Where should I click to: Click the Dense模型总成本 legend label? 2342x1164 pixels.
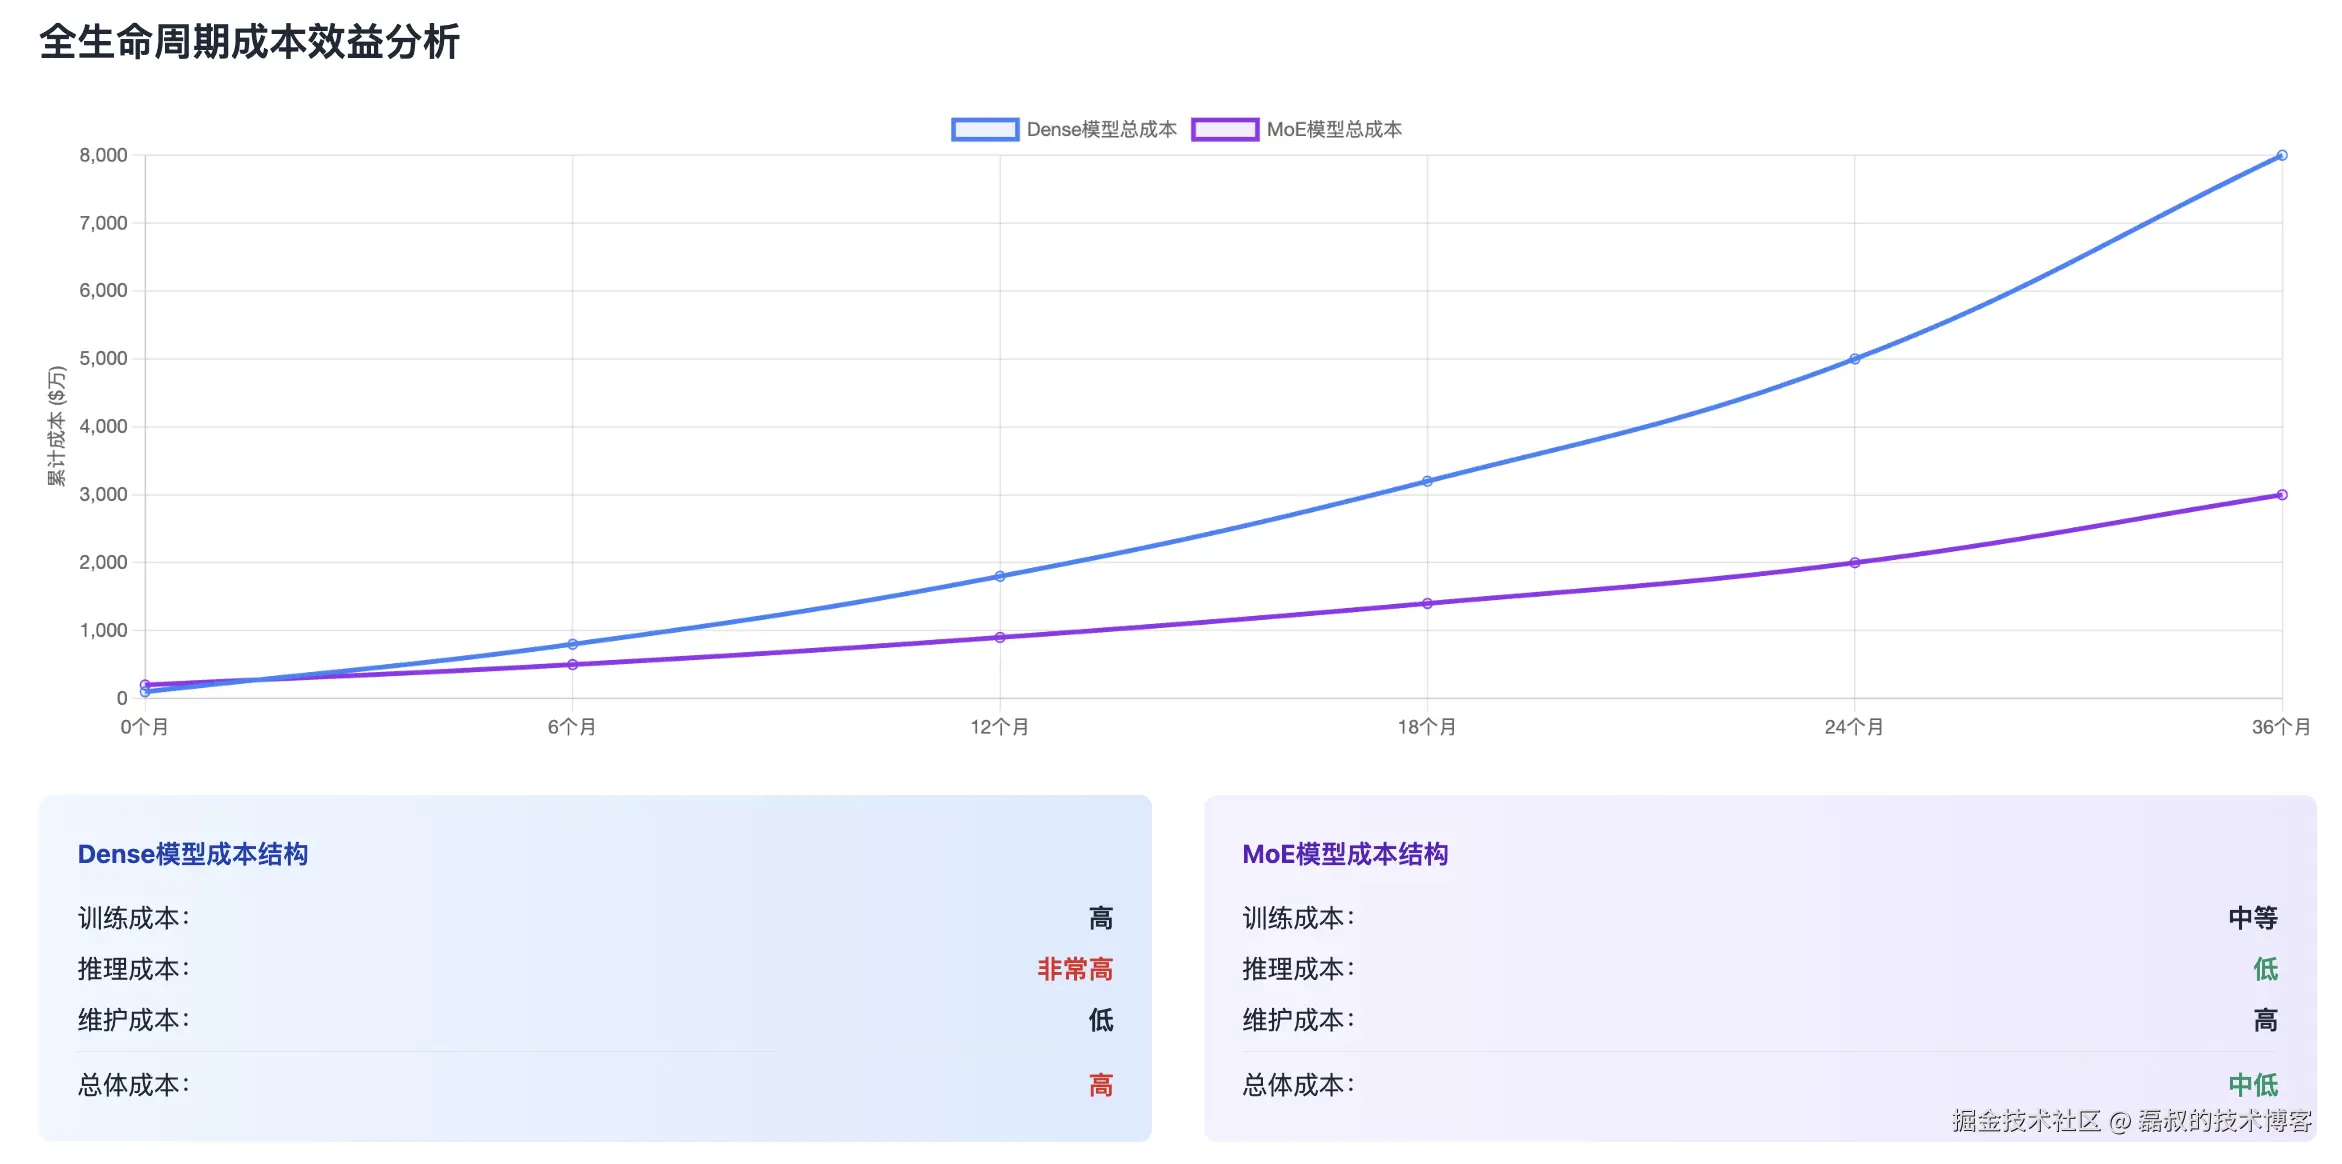[1101, 129]
